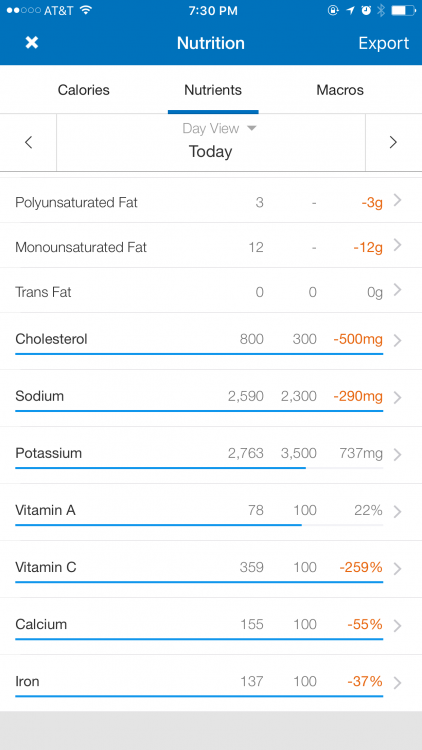
Task: Go to next day with right arrow
Action: tap(393, 143)
